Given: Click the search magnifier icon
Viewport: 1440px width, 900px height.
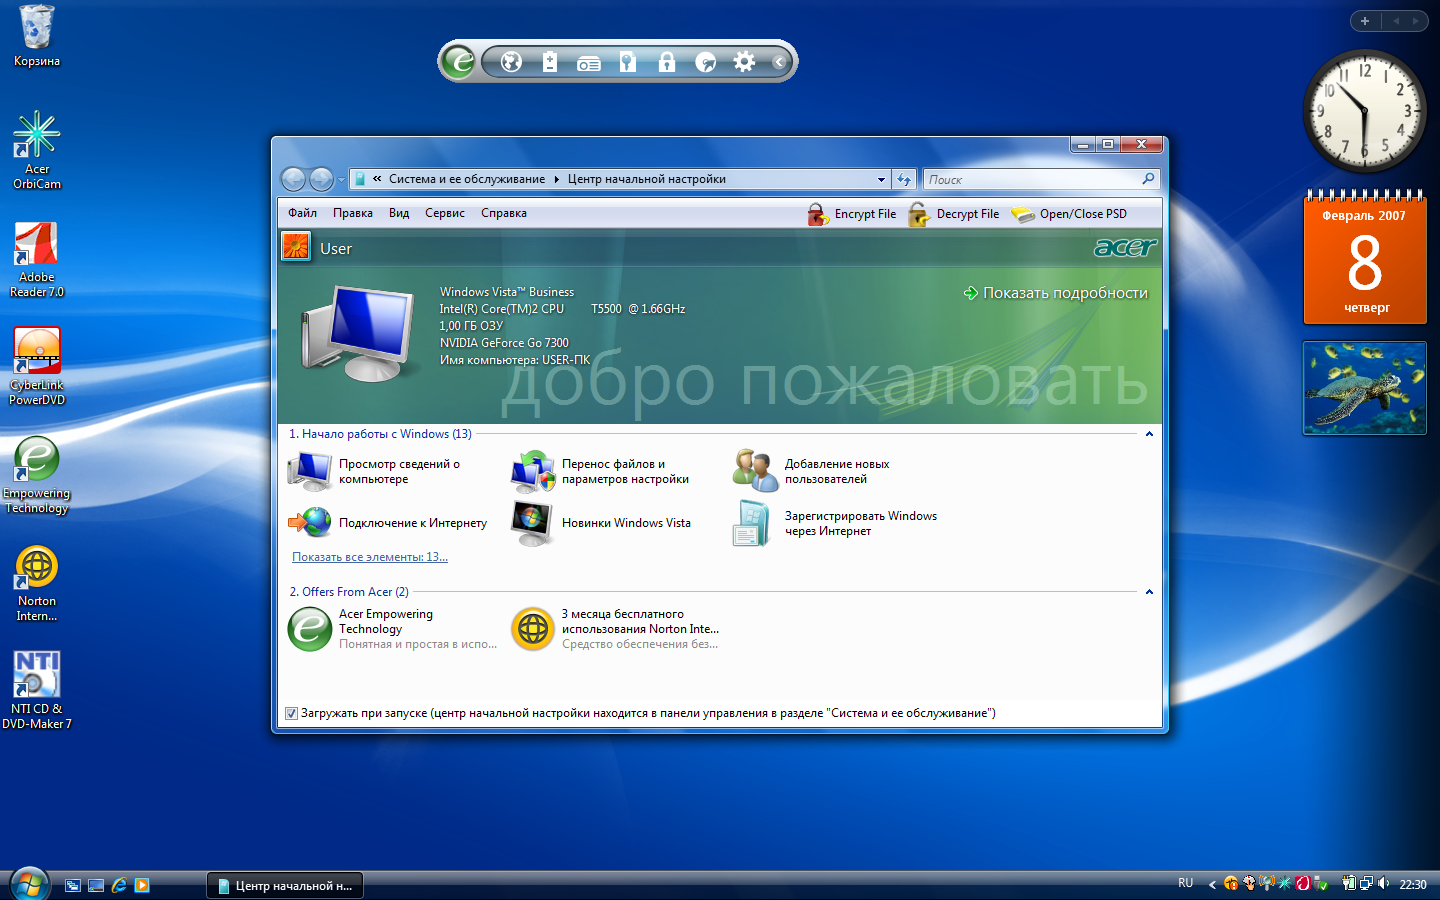Looking at the screenshot, I should tap(1148, 179).
